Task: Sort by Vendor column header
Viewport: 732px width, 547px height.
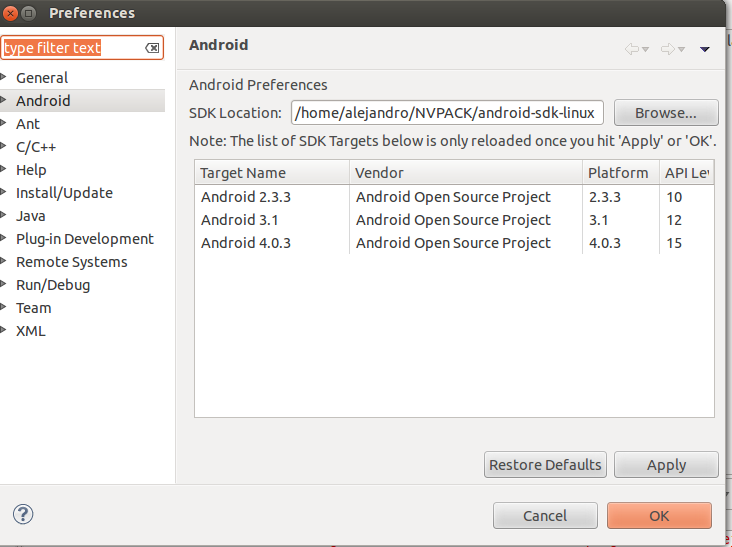Action: pyautogui.click(x=466, y=173)
